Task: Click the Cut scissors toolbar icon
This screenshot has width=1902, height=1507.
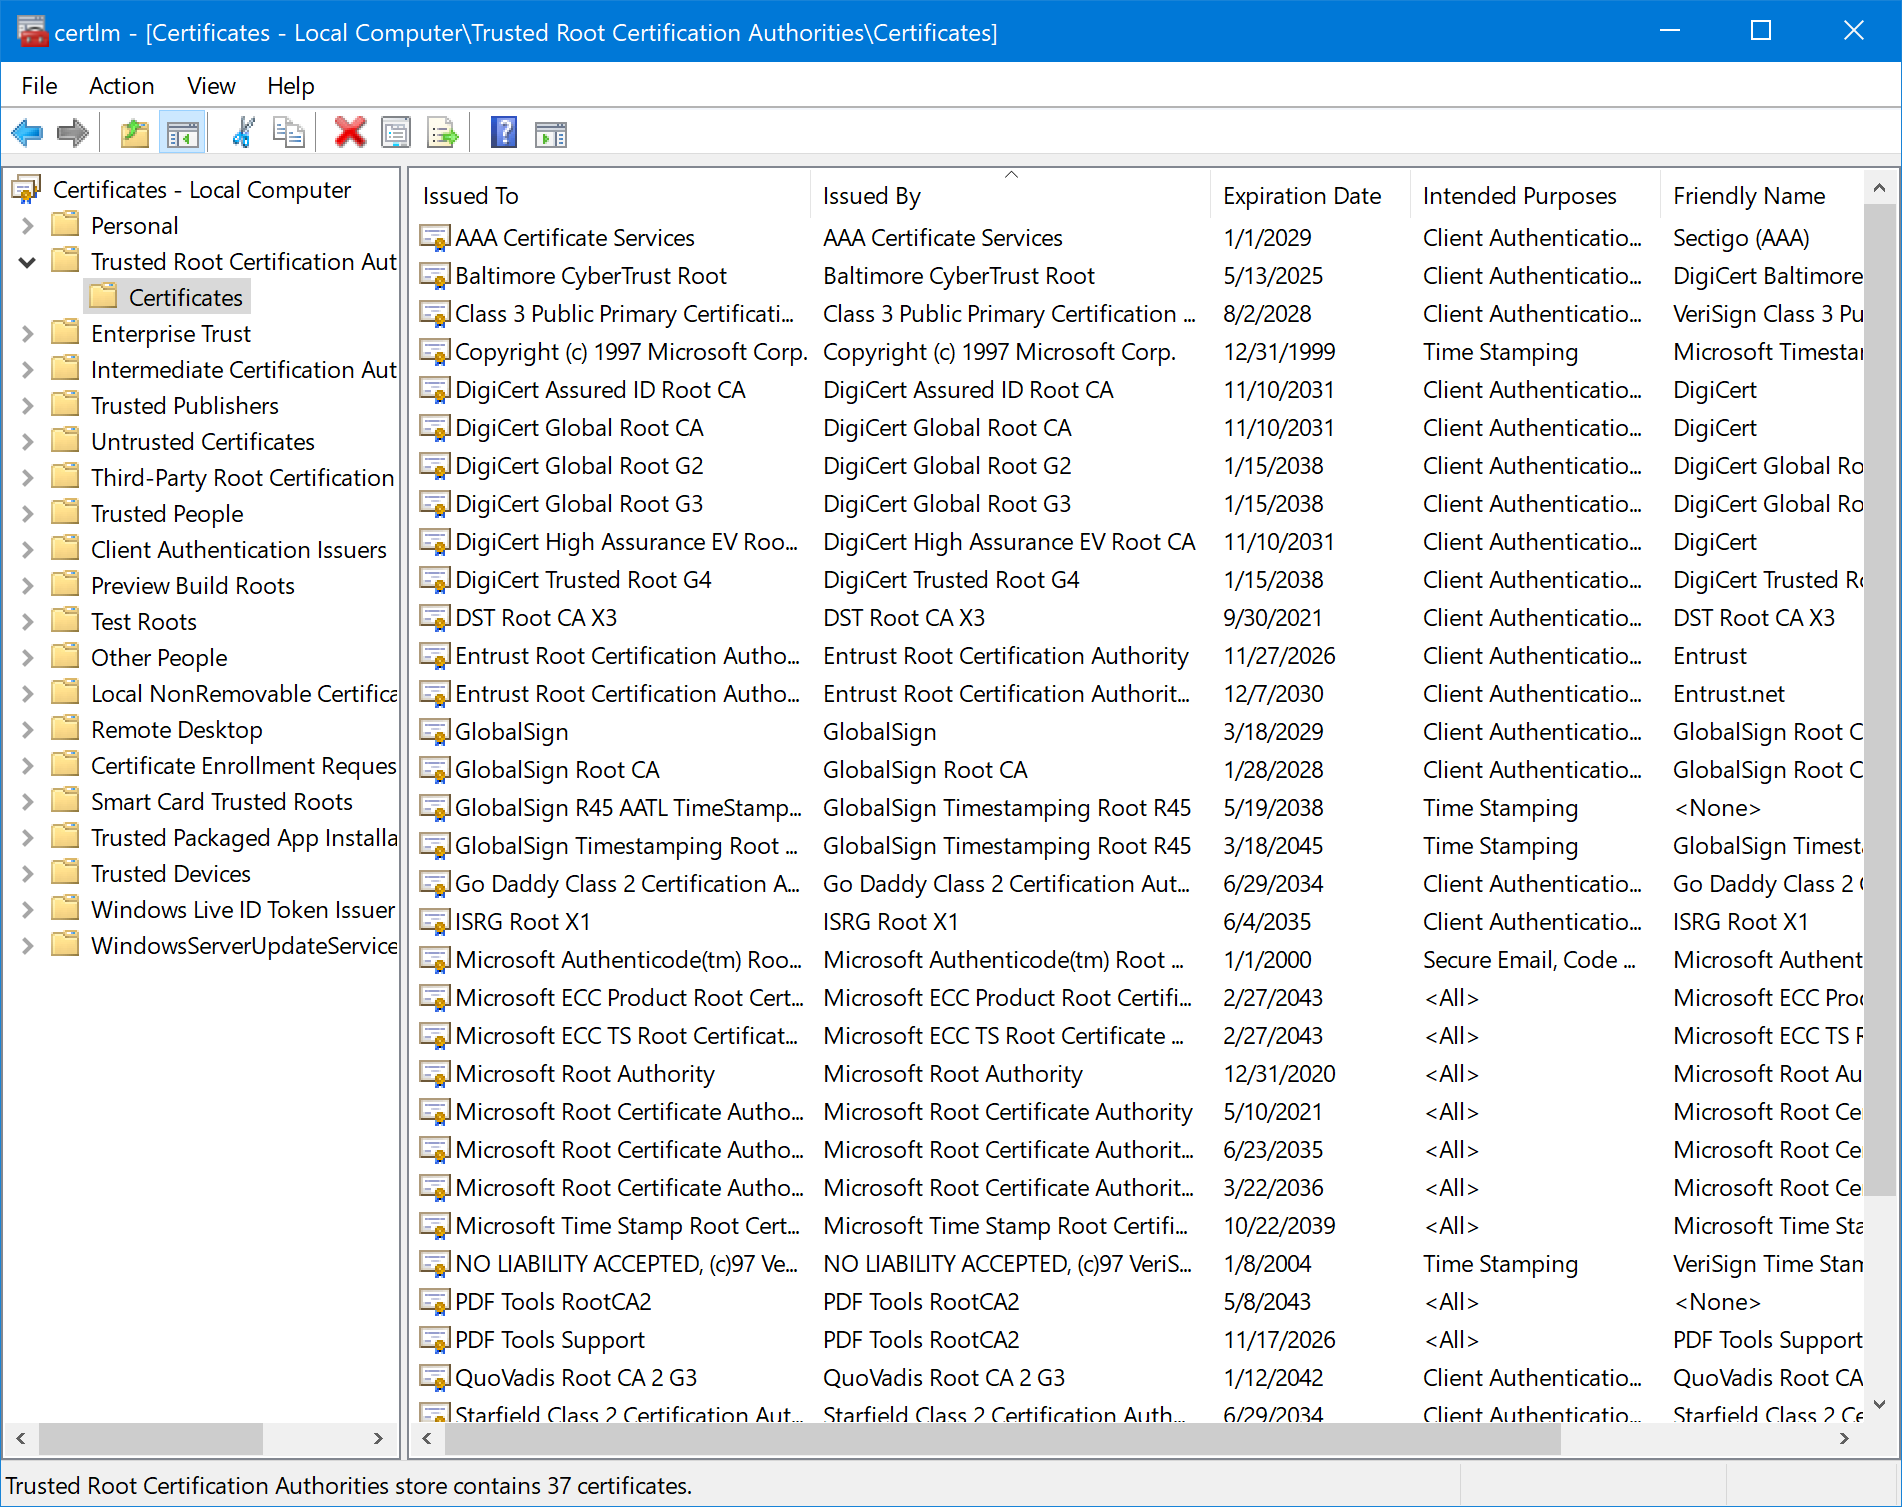Action: [243, 133]
